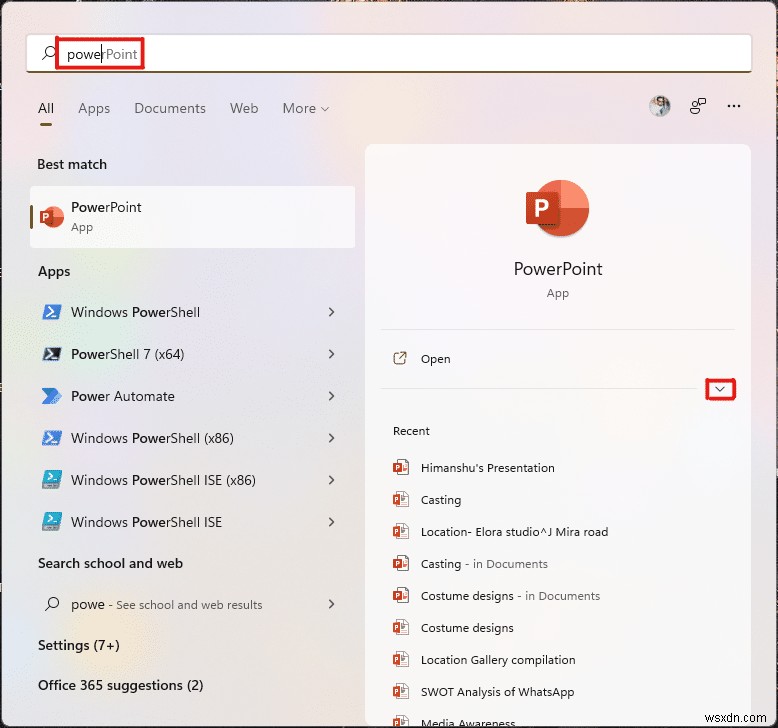The width and height of the screenshot is (778, 728).
Task: Click the Open icon with arrow
Action: (400, 358)
